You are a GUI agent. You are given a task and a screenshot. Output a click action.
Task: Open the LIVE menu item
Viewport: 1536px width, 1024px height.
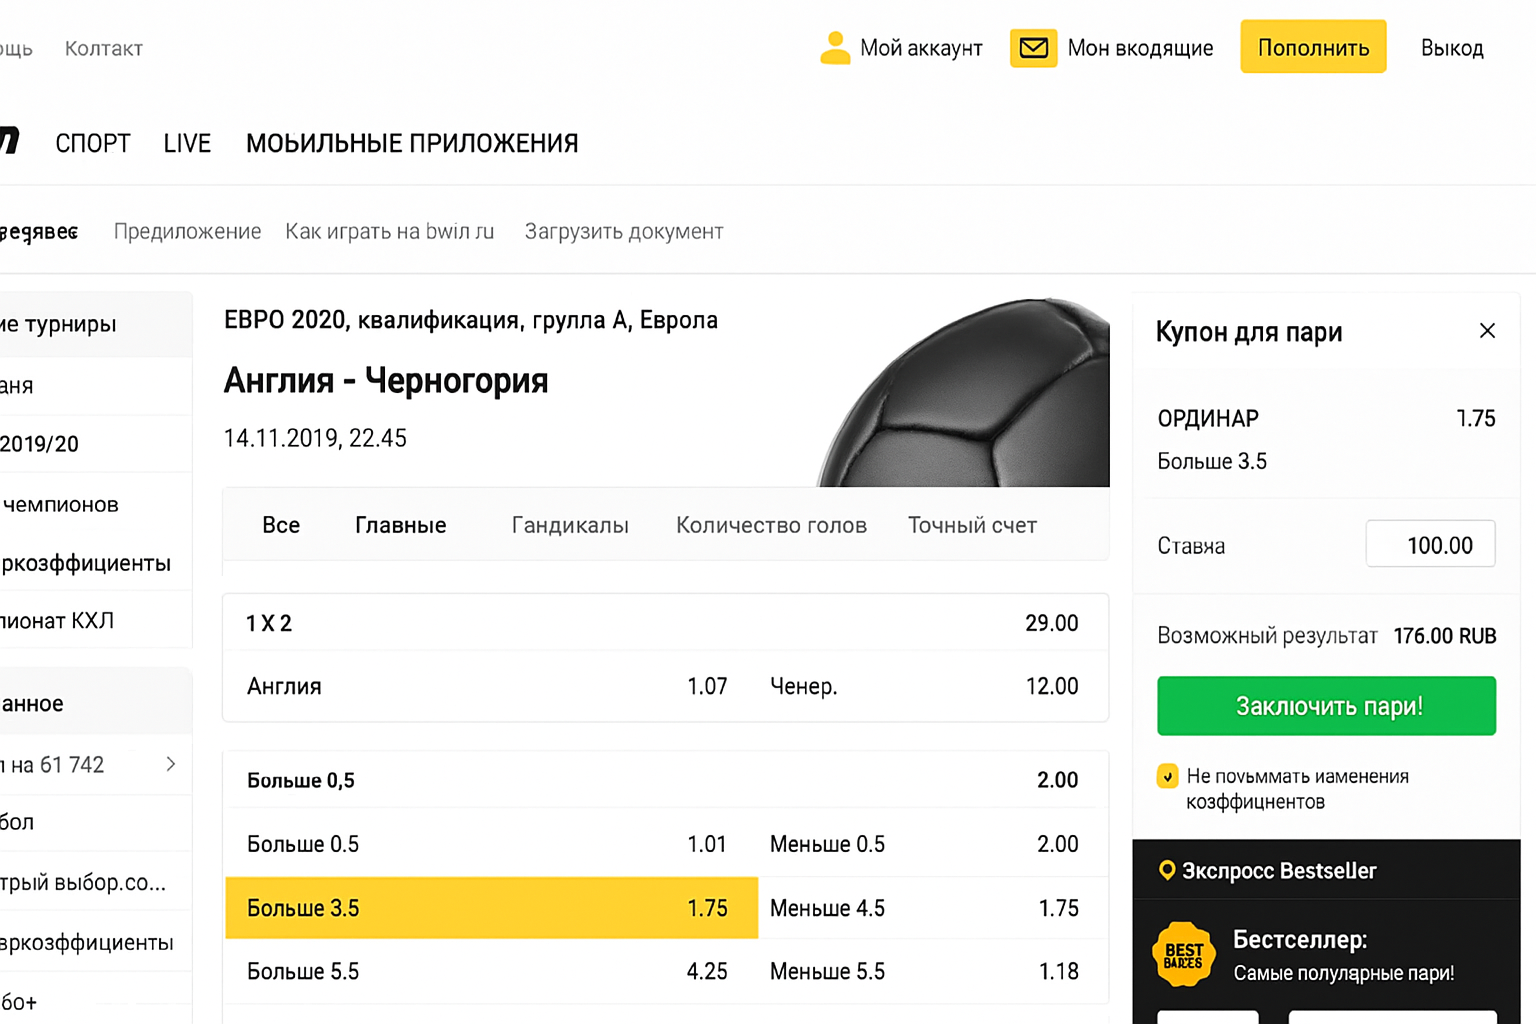coord(187,144)
